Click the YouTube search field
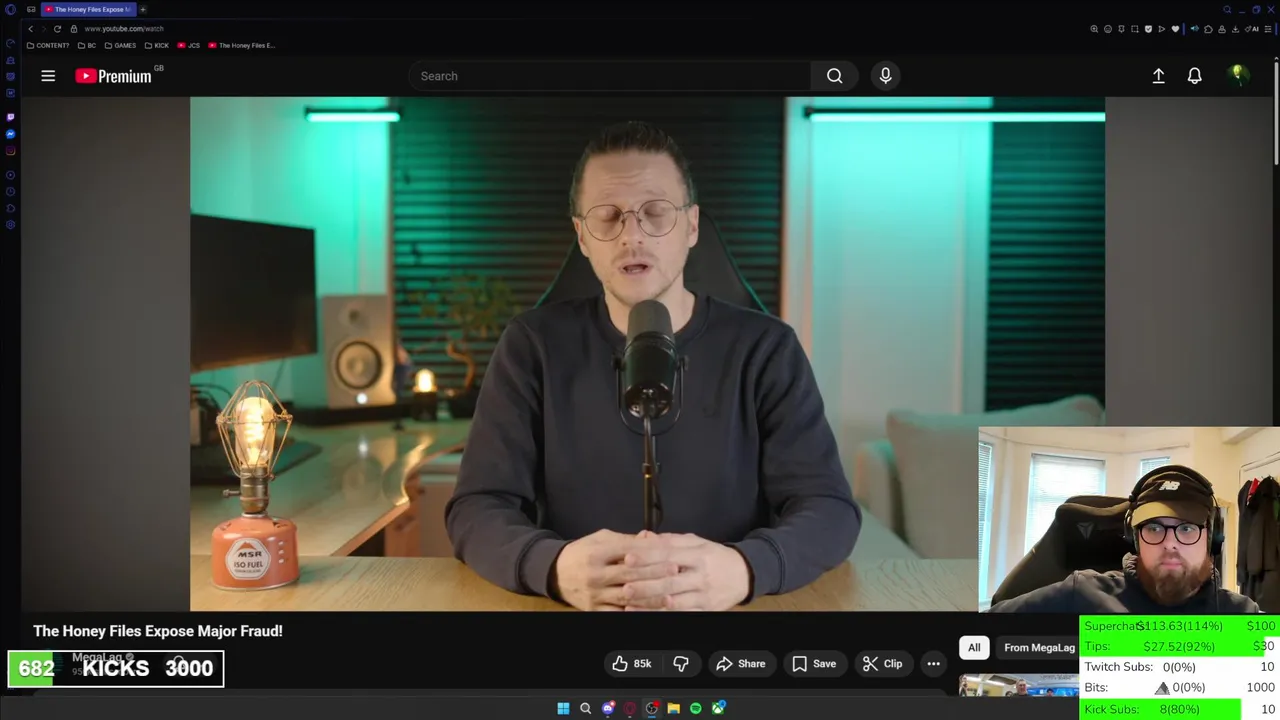Viewport: 1280px width, 720px height. click(x=610, y=76)
